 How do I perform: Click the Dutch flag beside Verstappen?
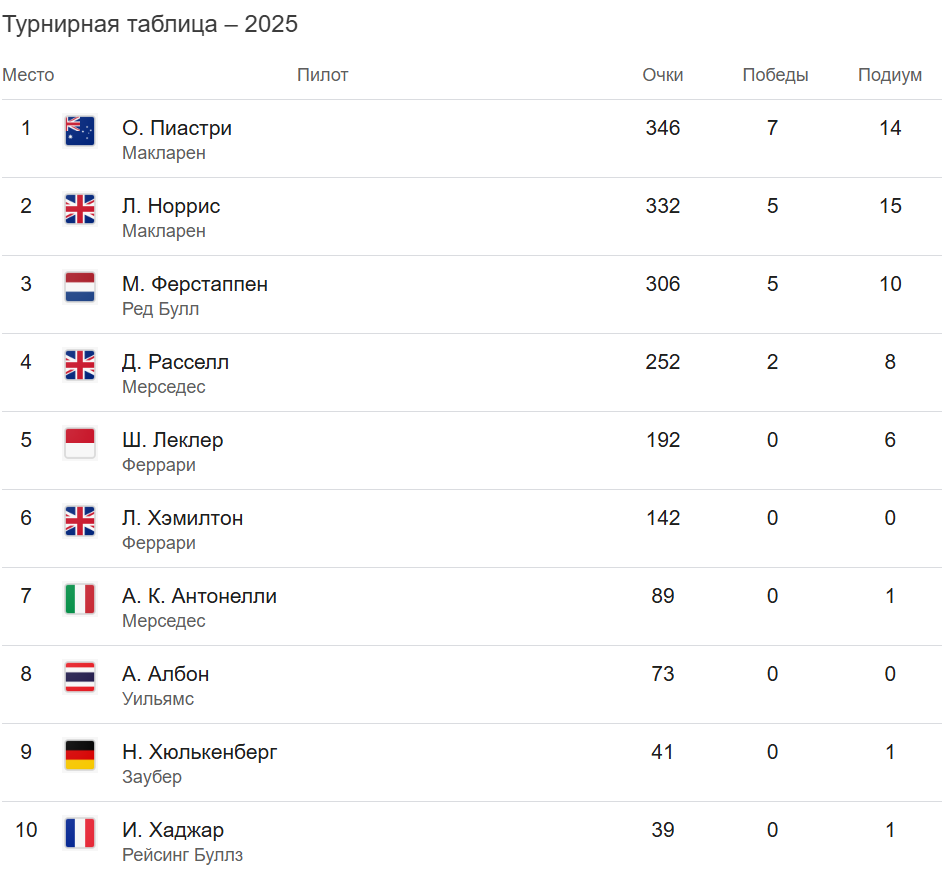point(80,287)
